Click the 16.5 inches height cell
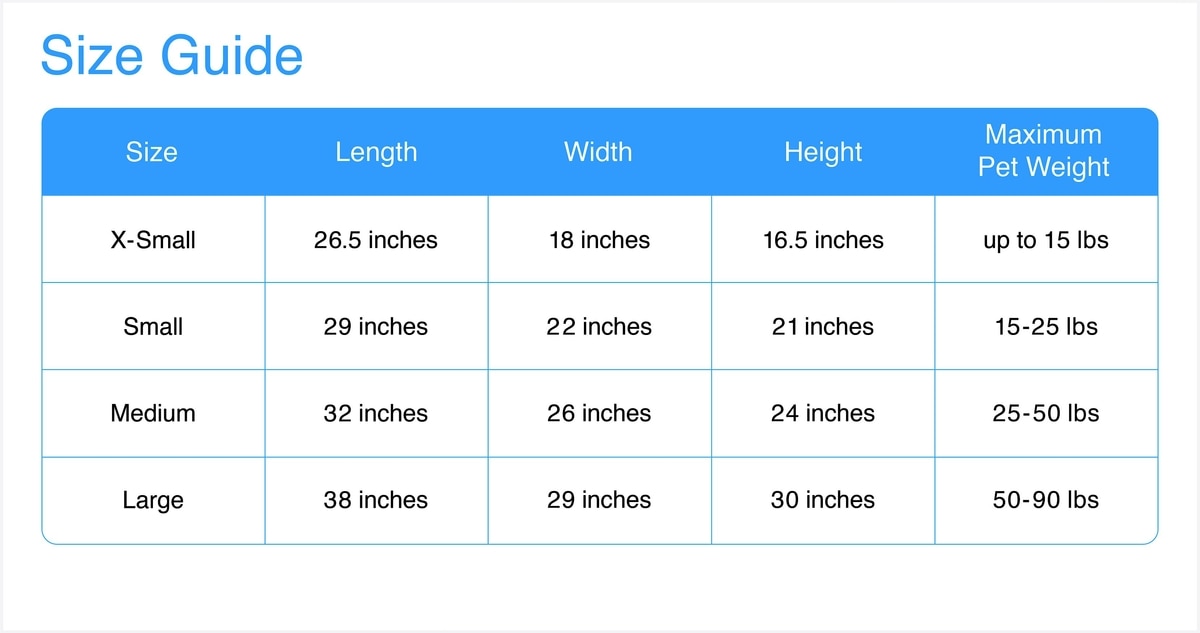The image size is (1200, 633). (823, 240)
